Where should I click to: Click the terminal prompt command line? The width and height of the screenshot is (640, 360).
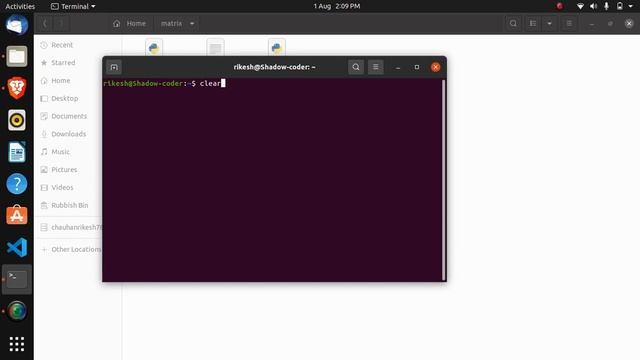point(164,83)
